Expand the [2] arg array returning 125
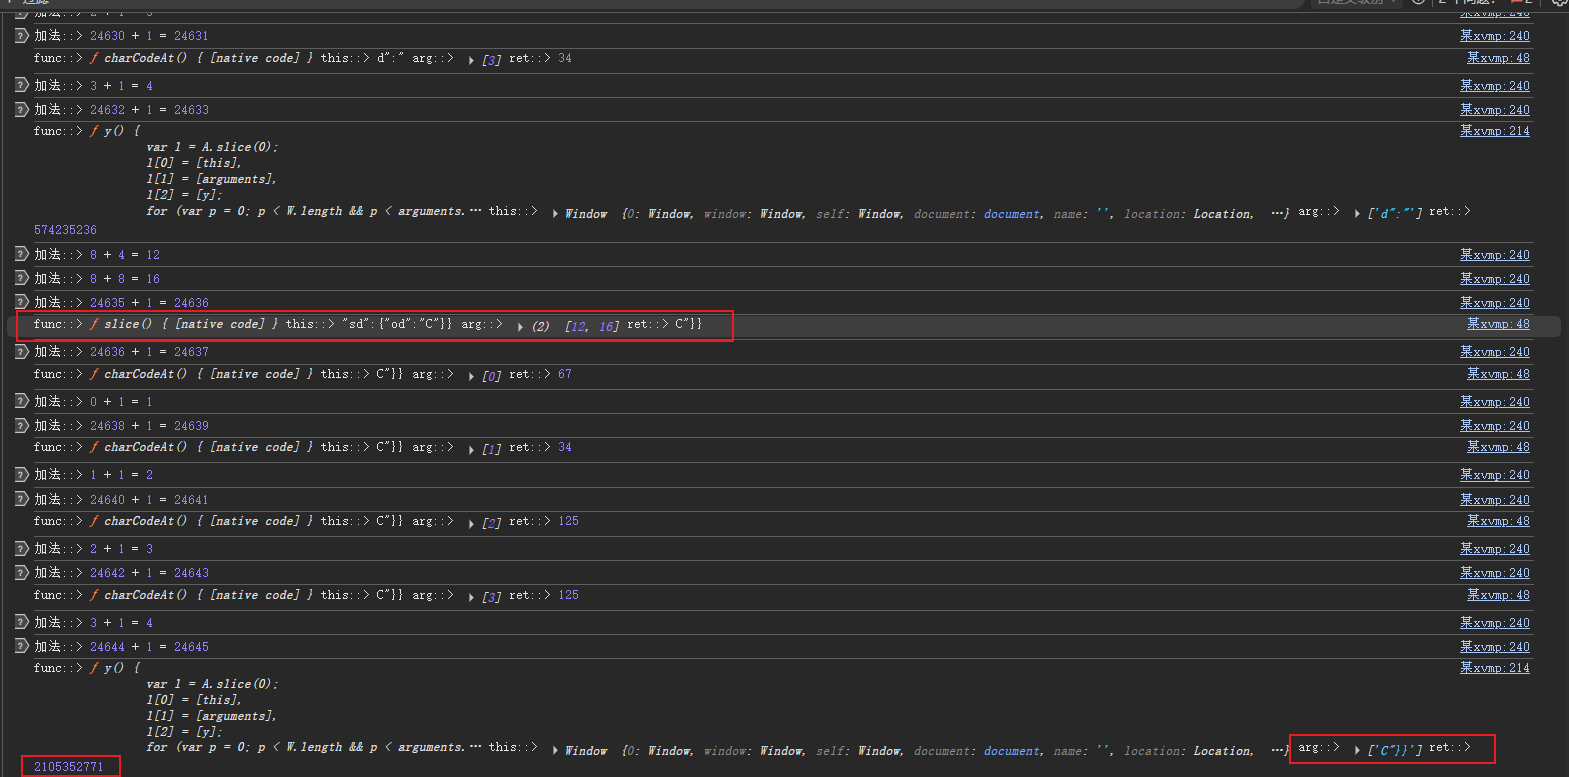Screen dimensions: 1569x777 [x=471, y=523]
